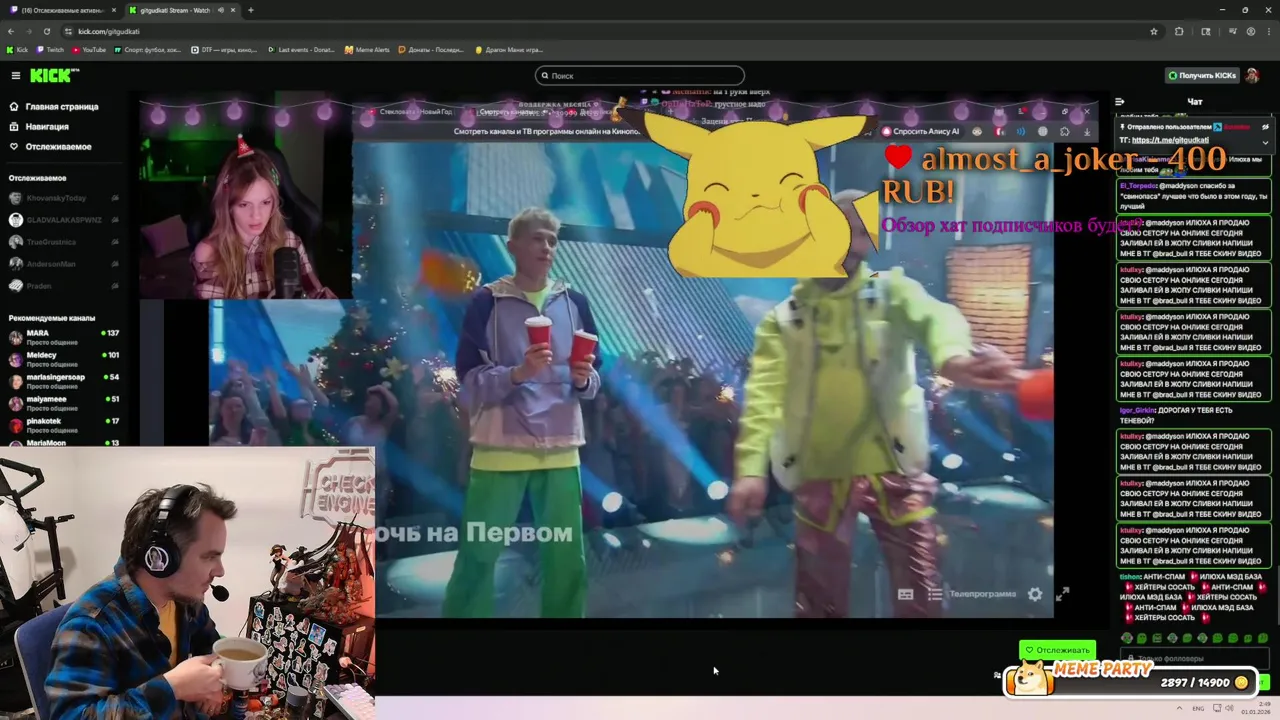Bookmark this page with the star icon
This screenshot has height=720, width=1280.
pyautogui.click(x=1154, y=31)
